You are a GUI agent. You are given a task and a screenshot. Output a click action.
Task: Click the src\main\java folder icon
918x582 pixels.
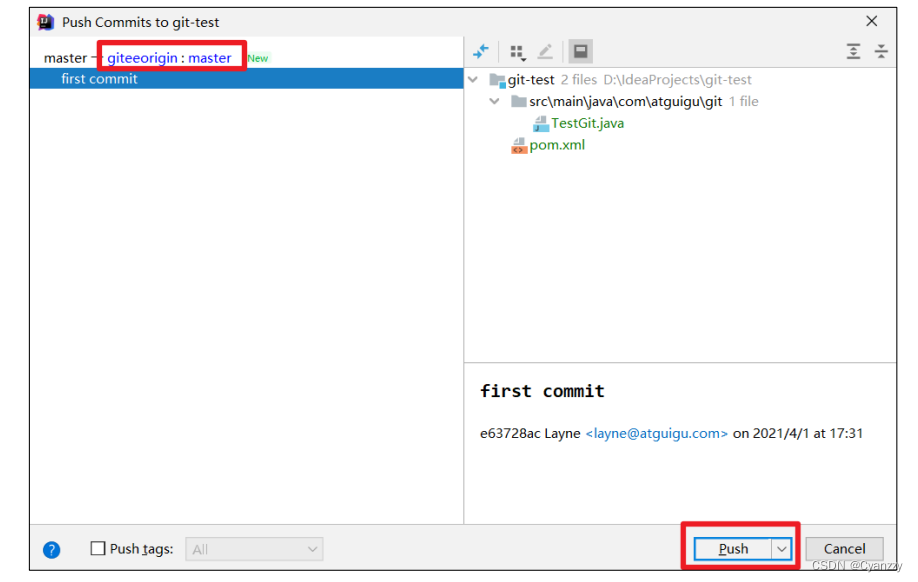click(x=519, y=101)
